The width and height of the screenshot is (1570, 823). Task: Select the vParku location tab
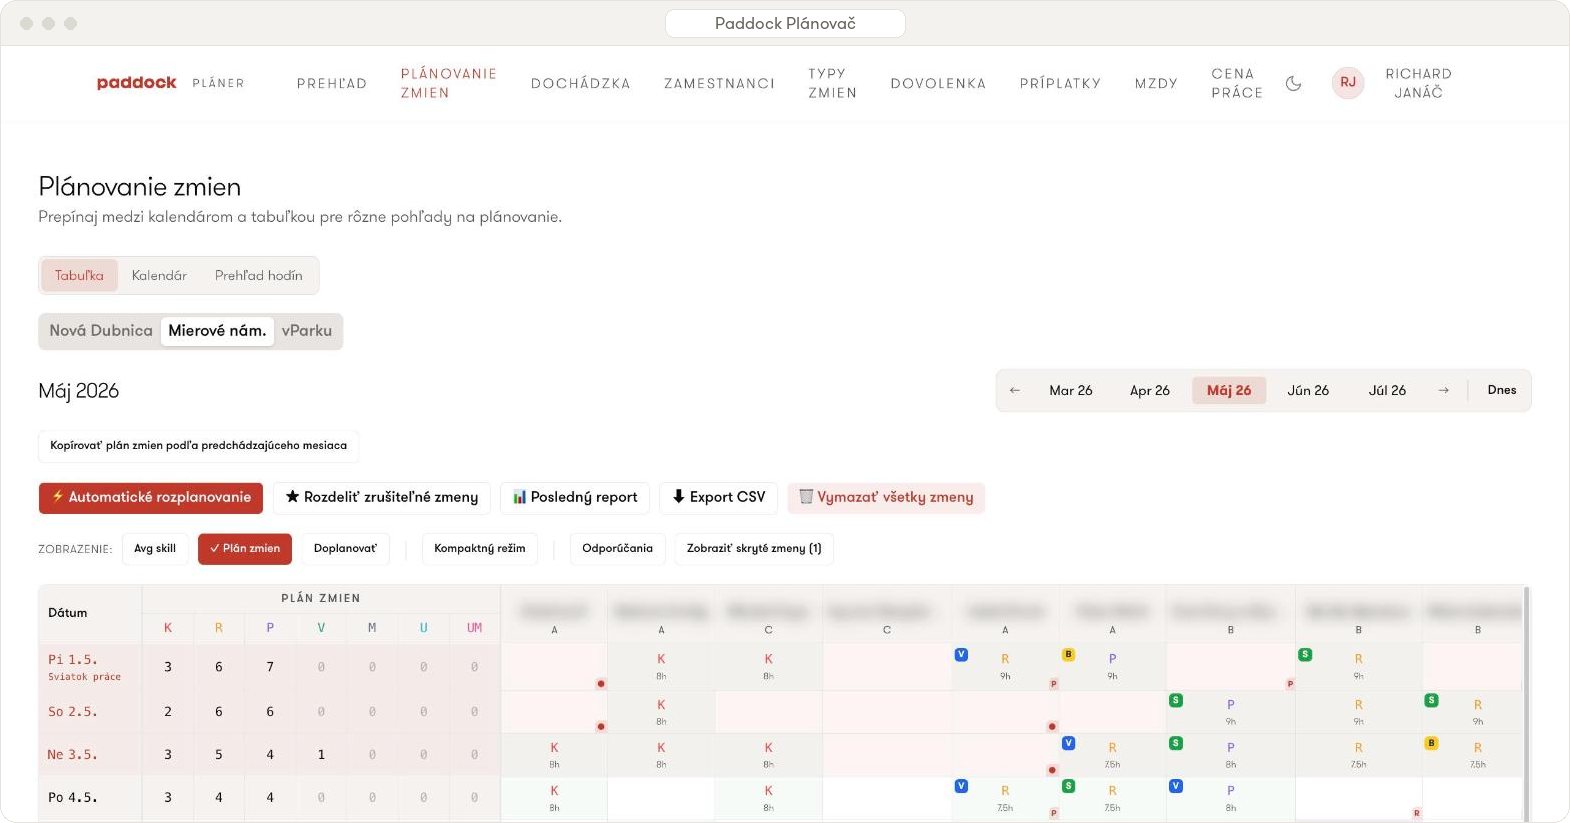click(307, 331)
